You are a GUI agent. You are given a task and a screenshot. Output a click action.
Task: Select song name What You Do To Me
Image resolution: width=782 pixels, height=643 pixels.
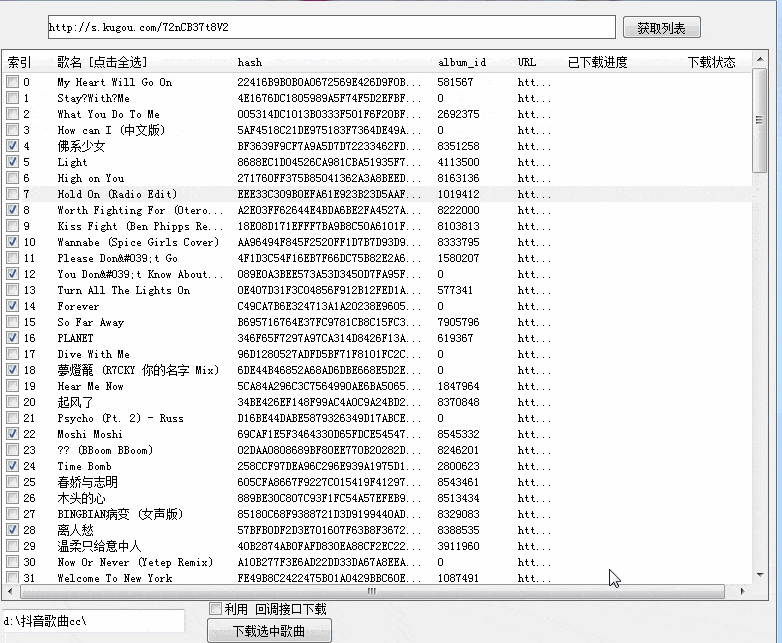108,114
